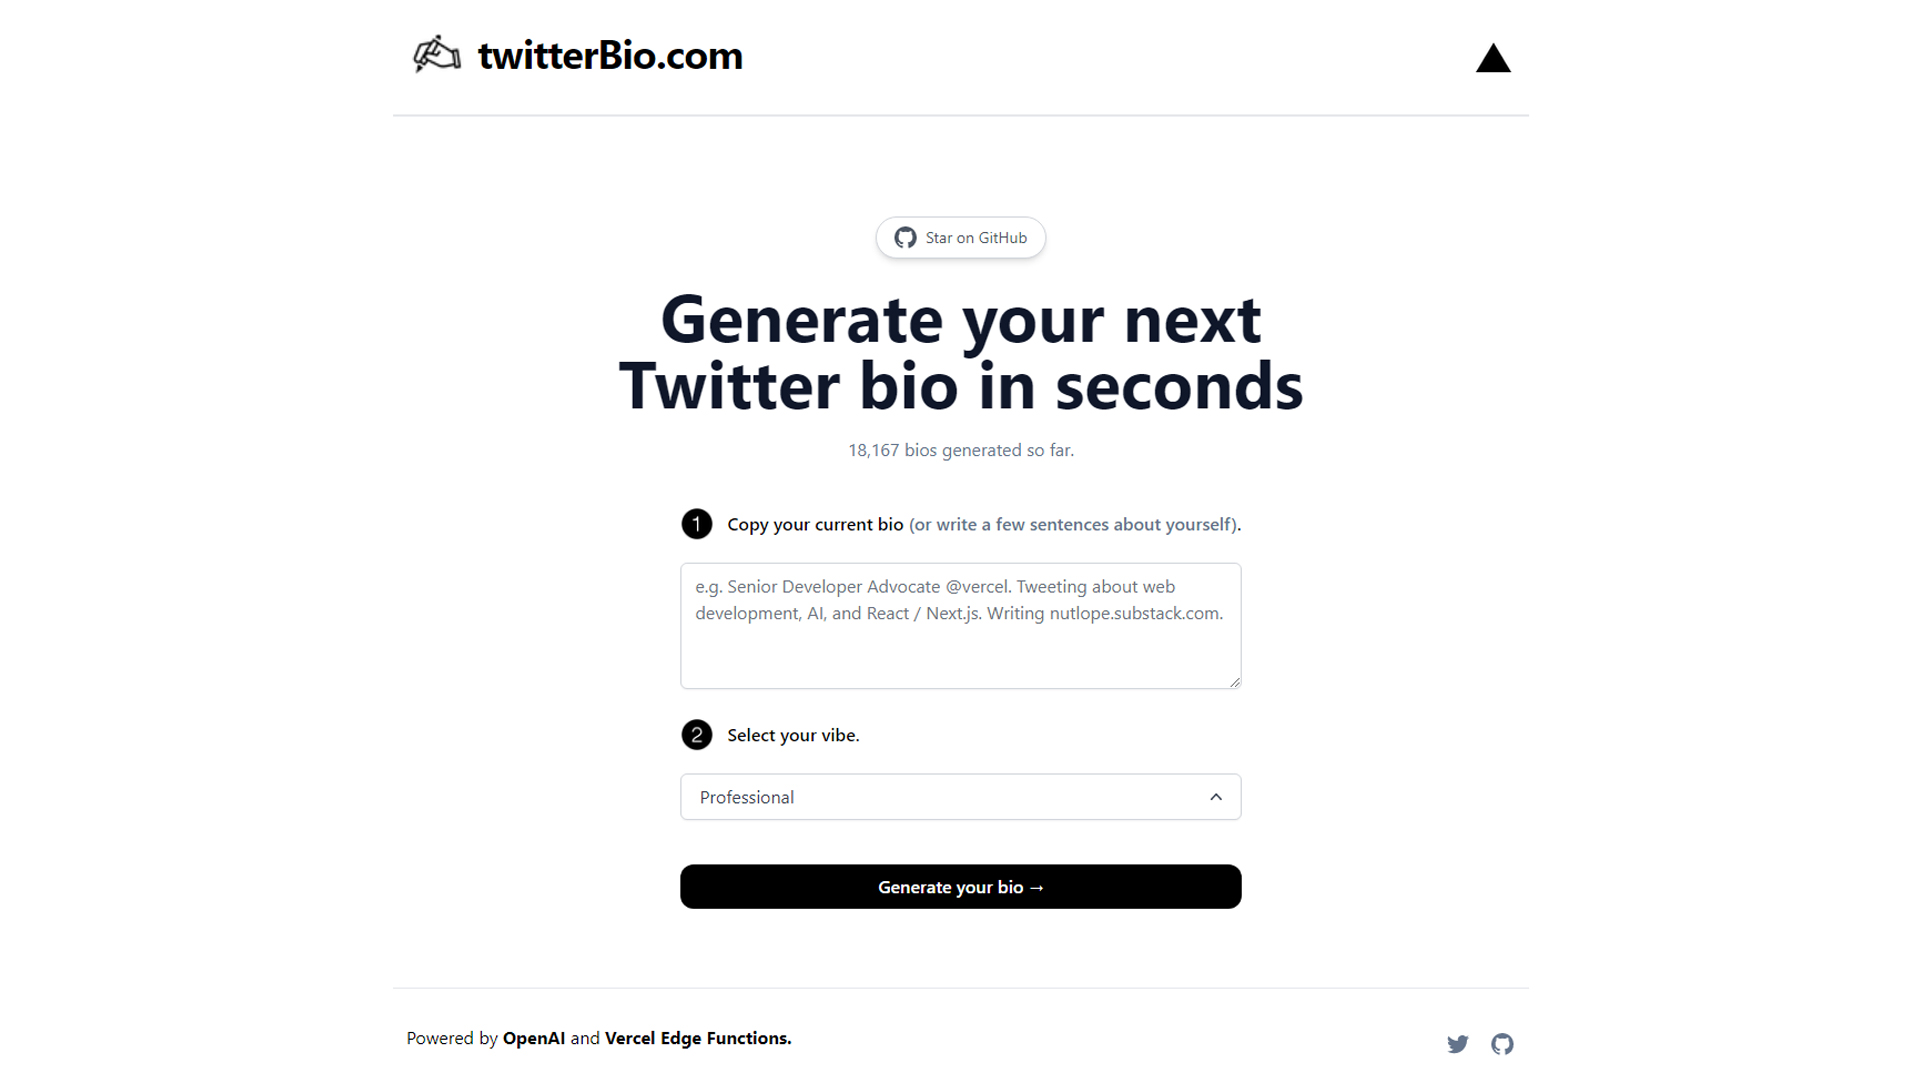The height and width of the screenshot is (1080, 1920).
Task: Click the twitterBio.com header title
Action: tap(610, 56)
